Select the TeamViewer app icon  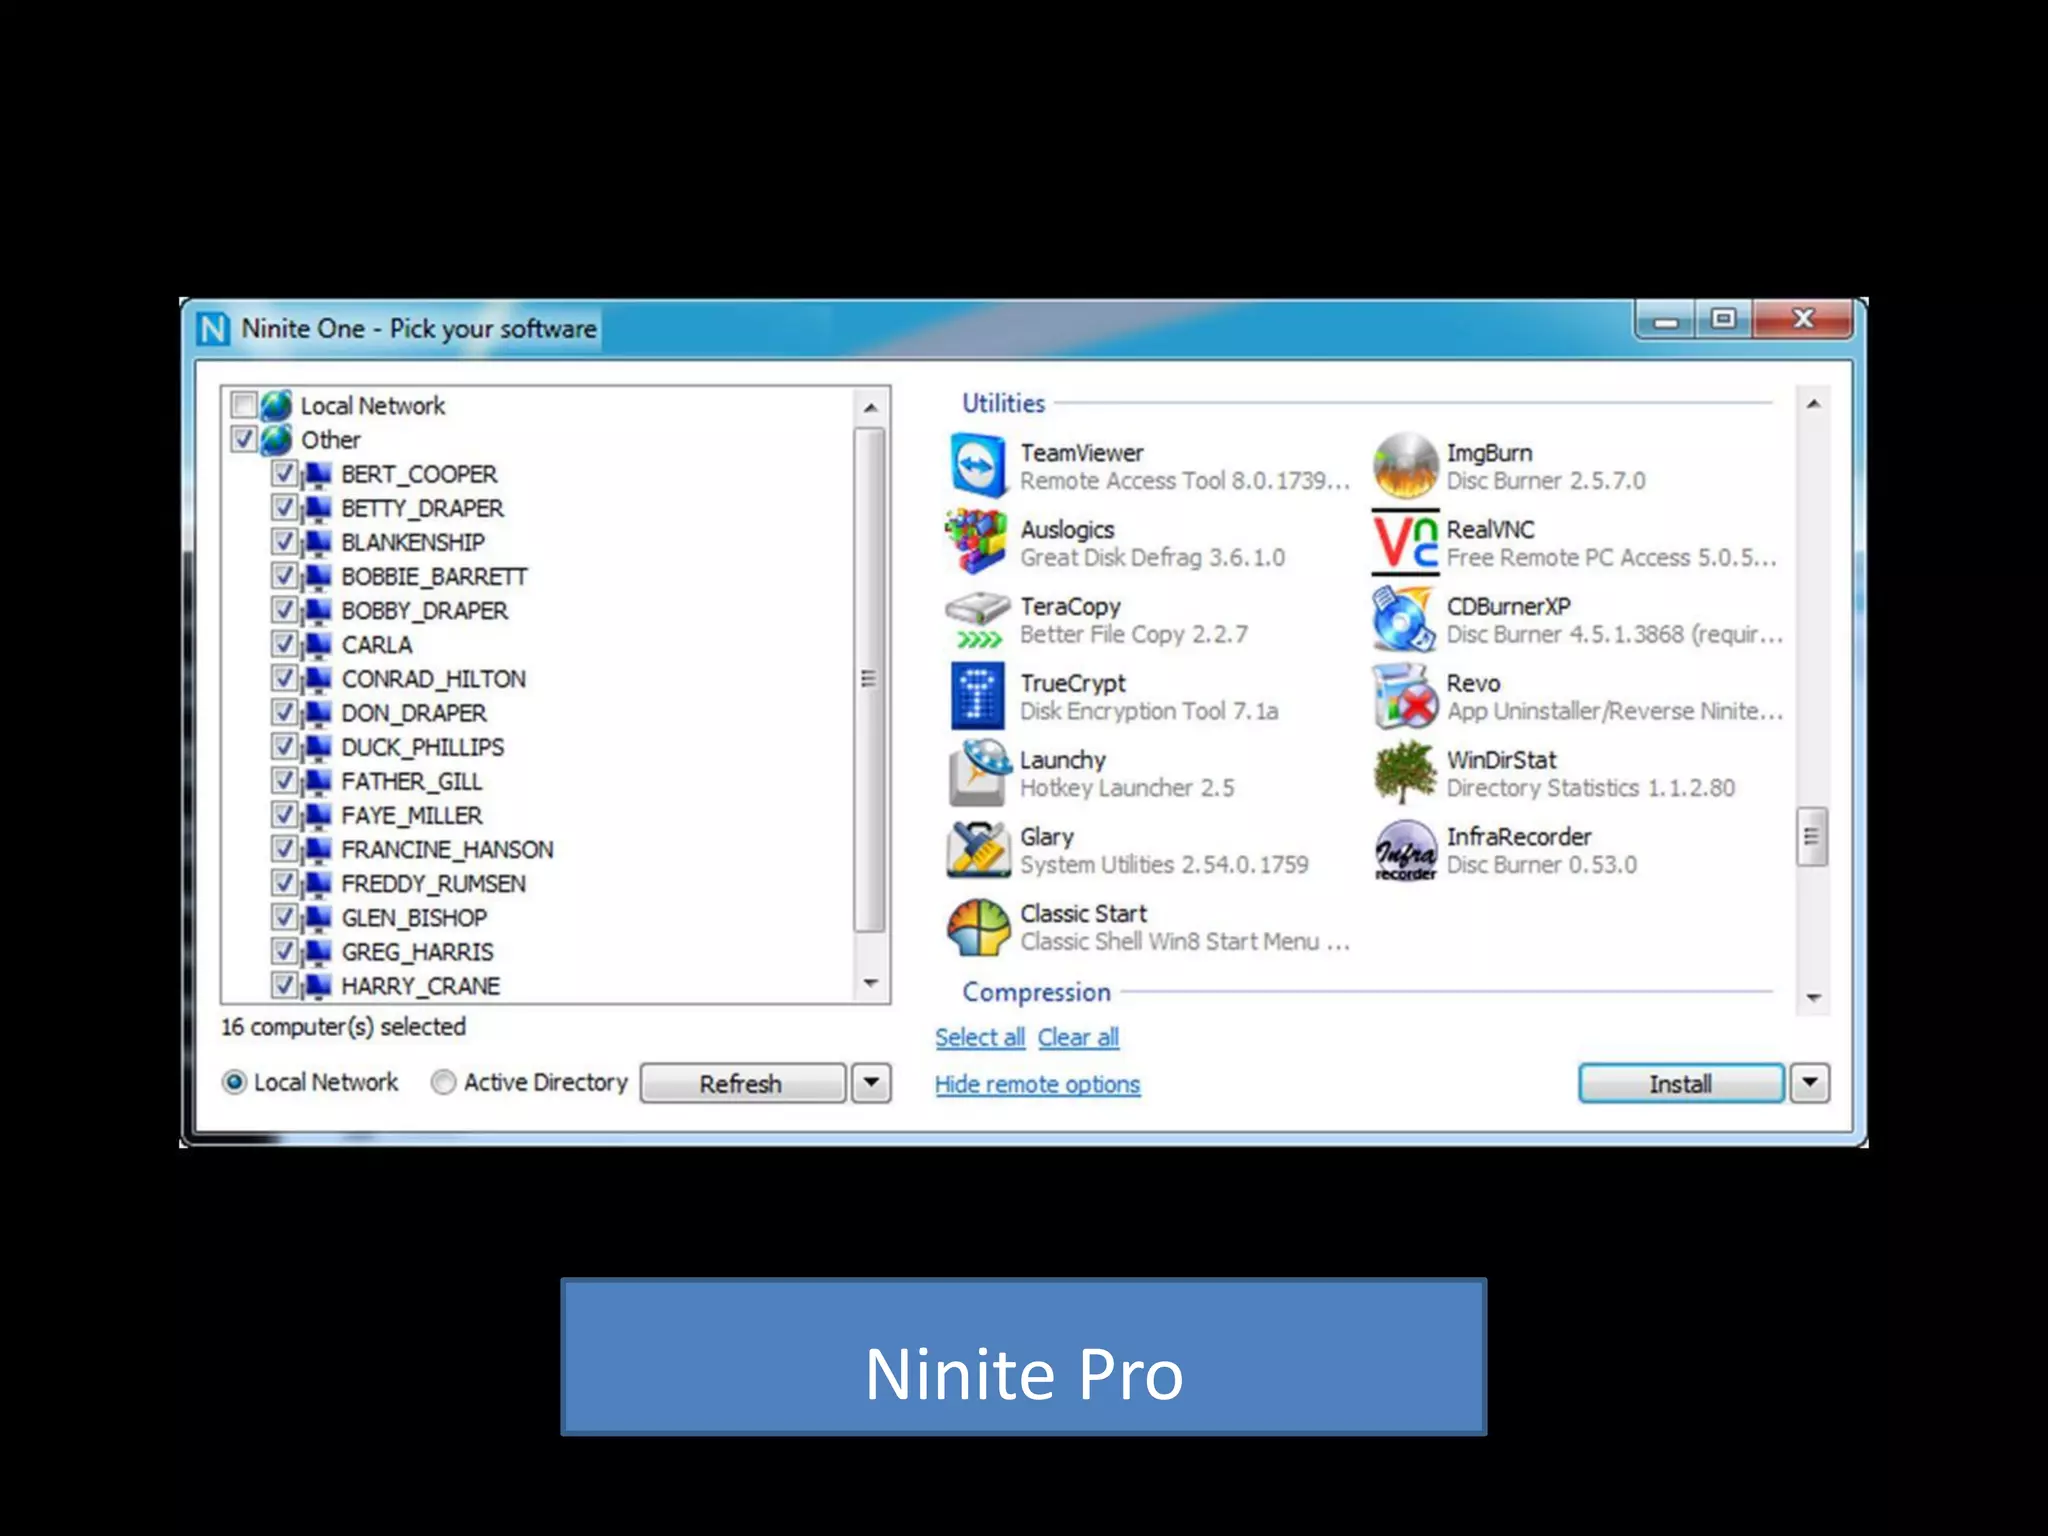pos(977,465)
